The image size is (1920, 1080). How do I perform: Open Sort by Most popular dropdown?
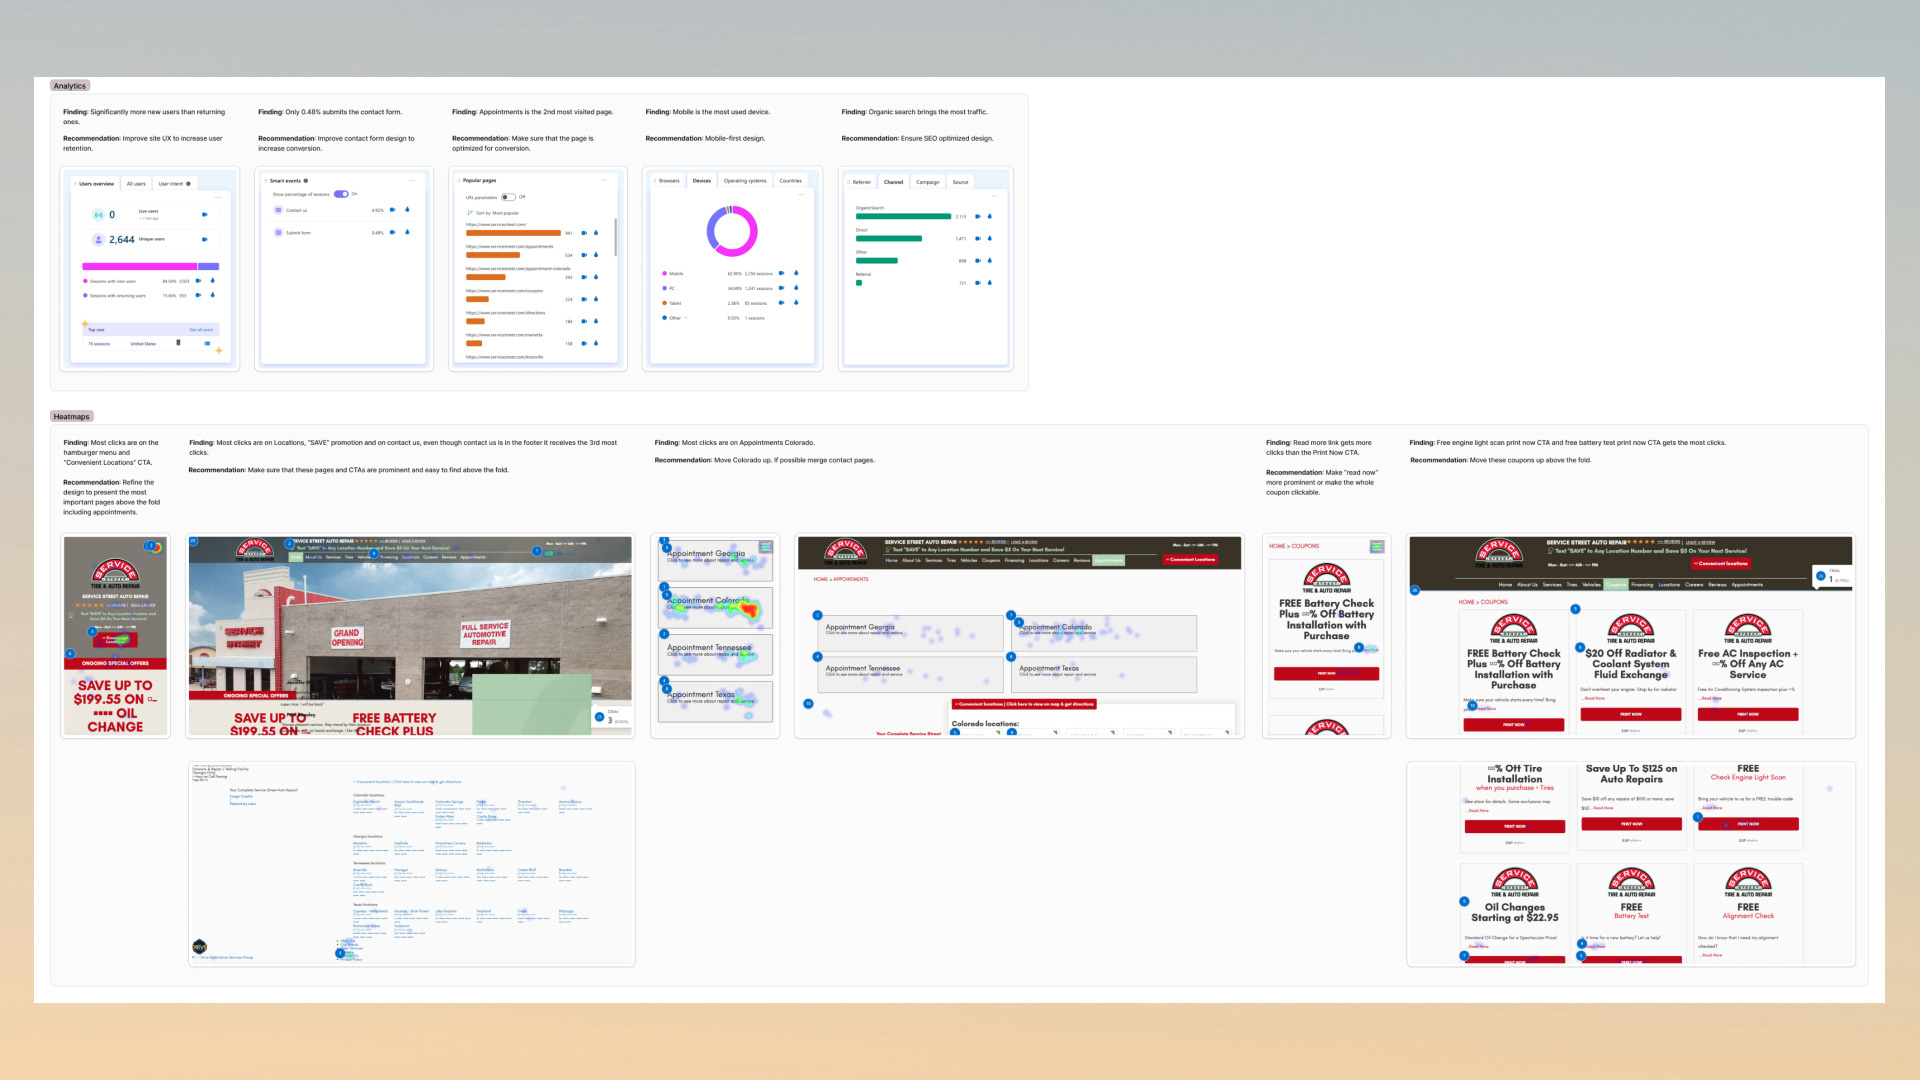coord(497,213)
